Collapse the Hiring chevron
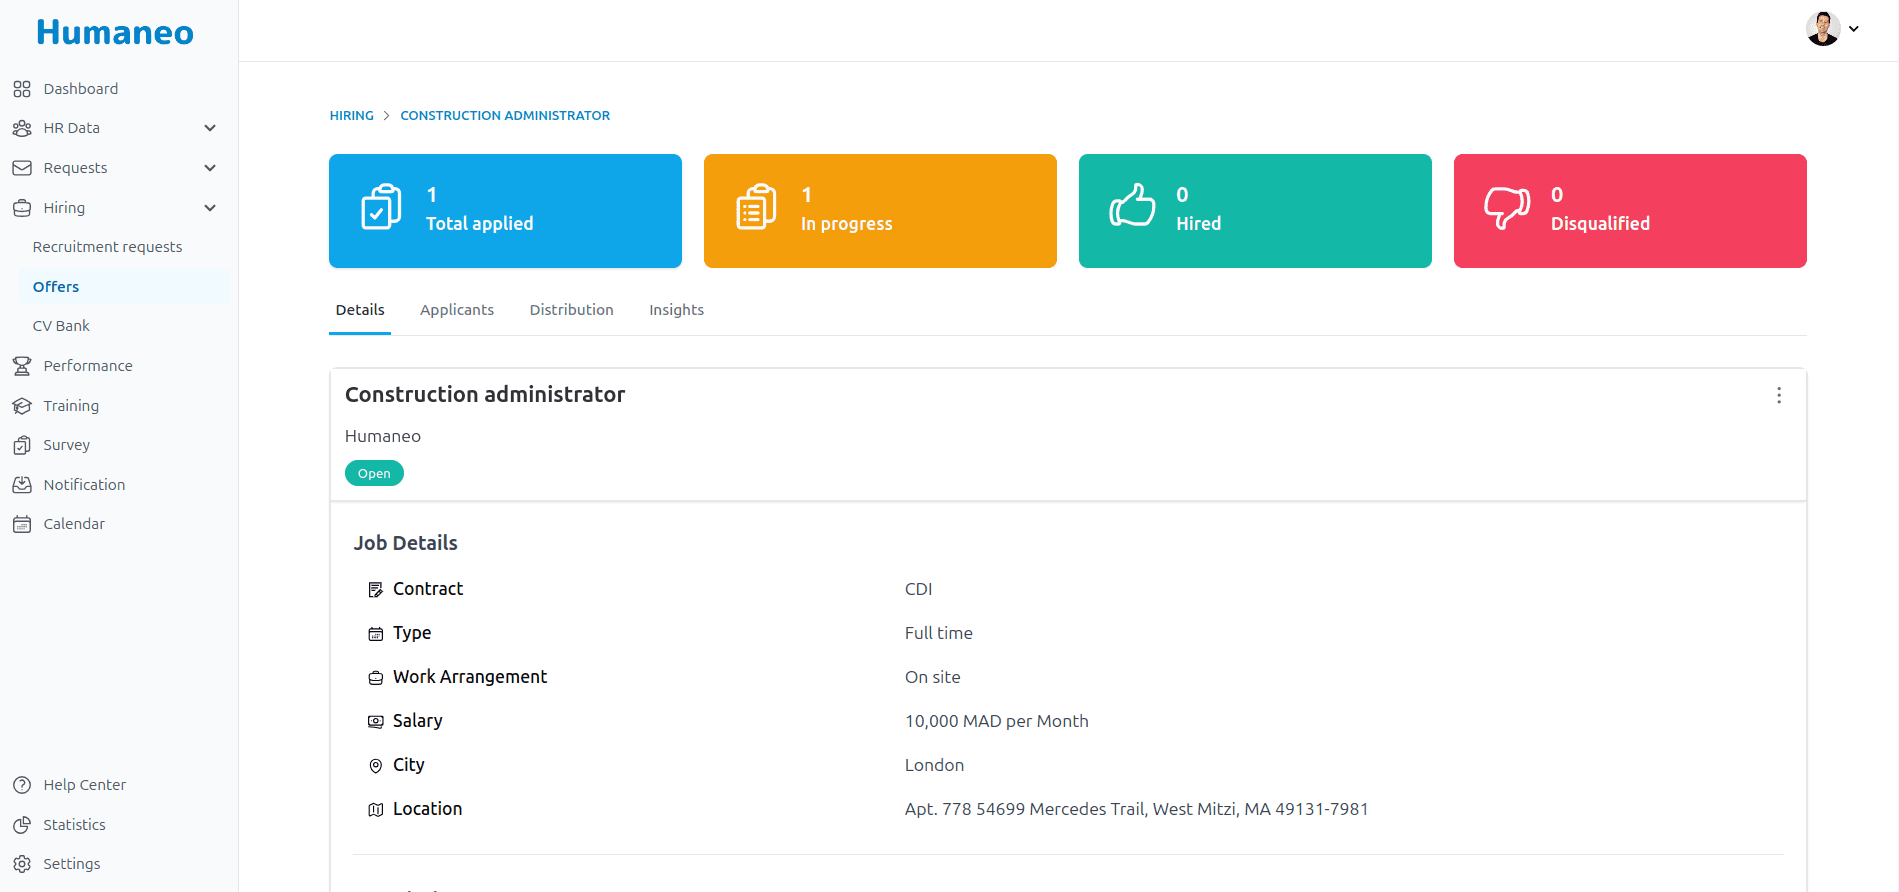This screenshot has height=892, width=1899. tap(210, 208)
